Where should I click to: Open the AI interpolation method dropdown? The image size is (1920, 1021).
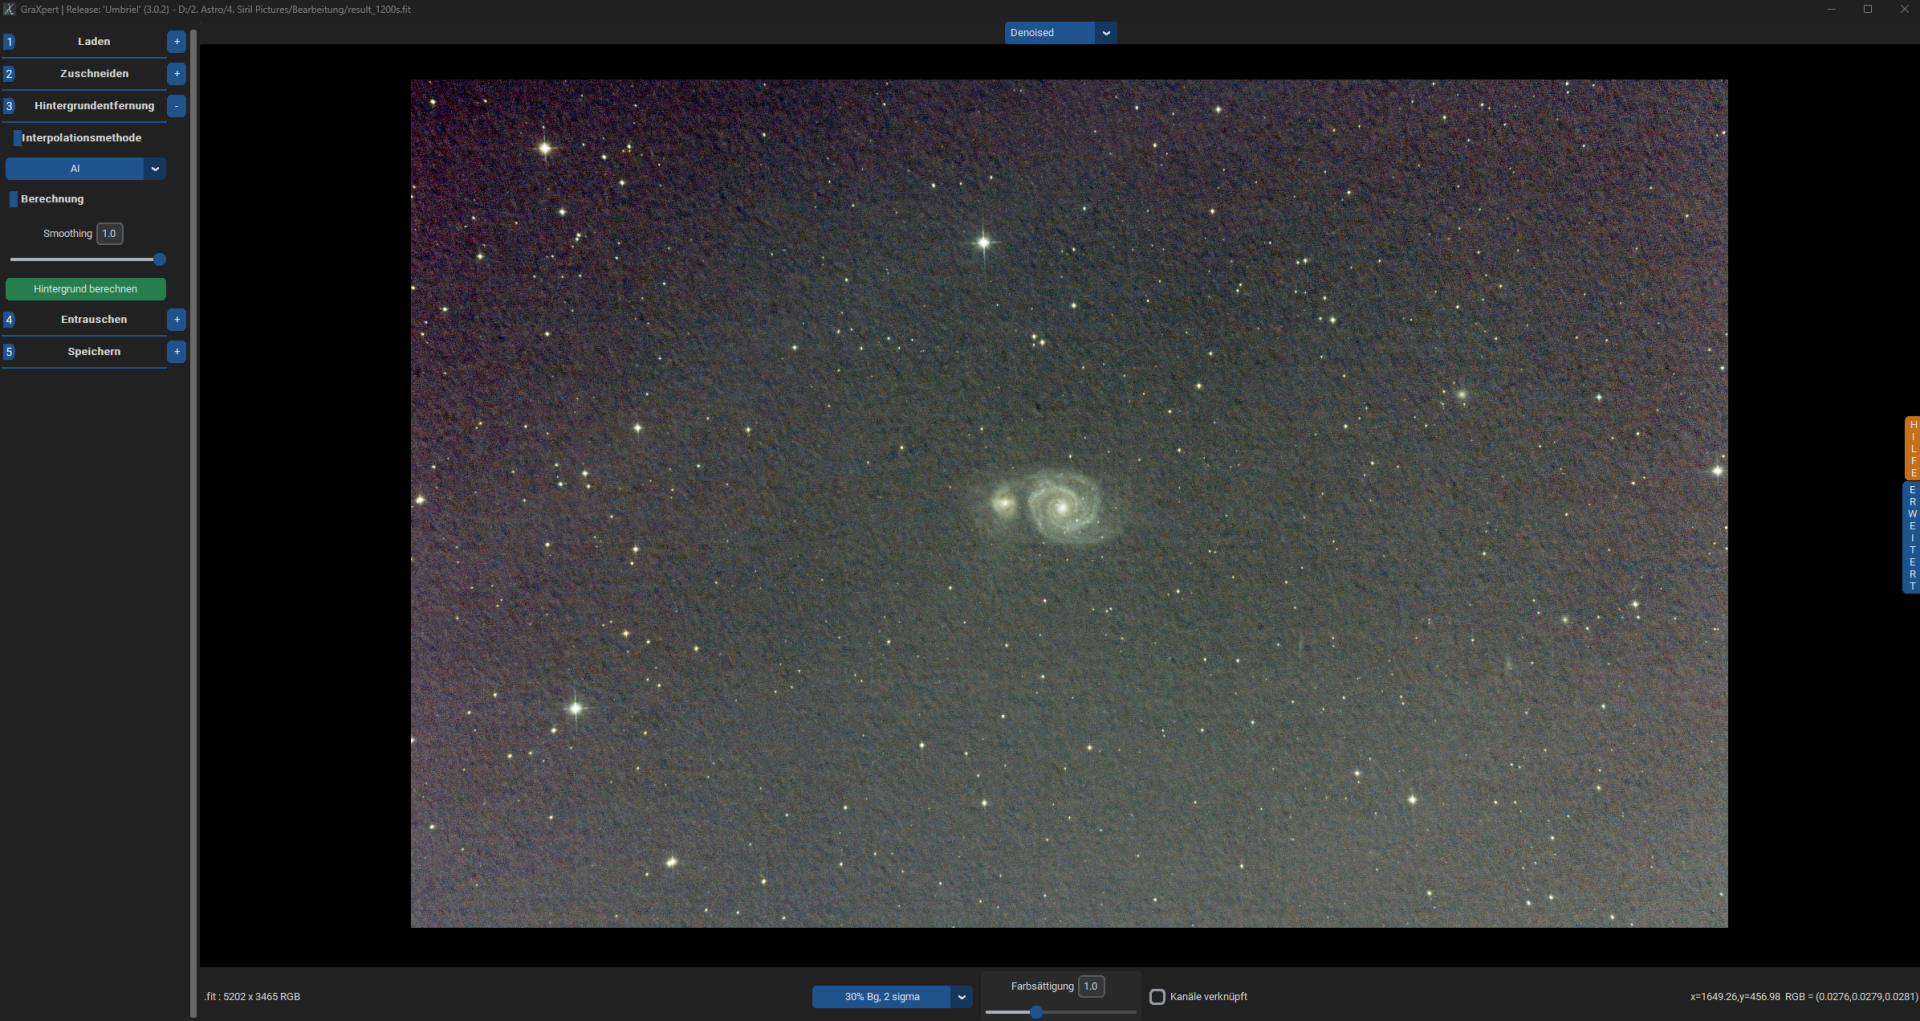[x=85, y=169]
